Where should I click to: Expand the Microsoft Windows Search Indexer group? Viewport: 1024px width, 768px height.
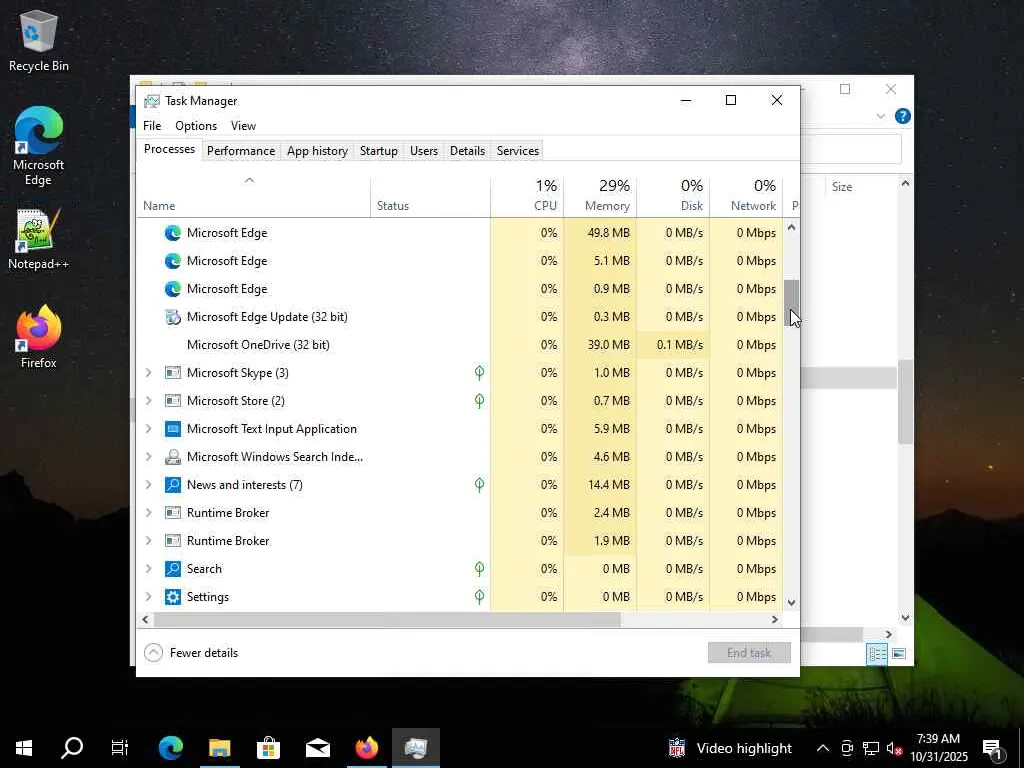coord(148,456)
